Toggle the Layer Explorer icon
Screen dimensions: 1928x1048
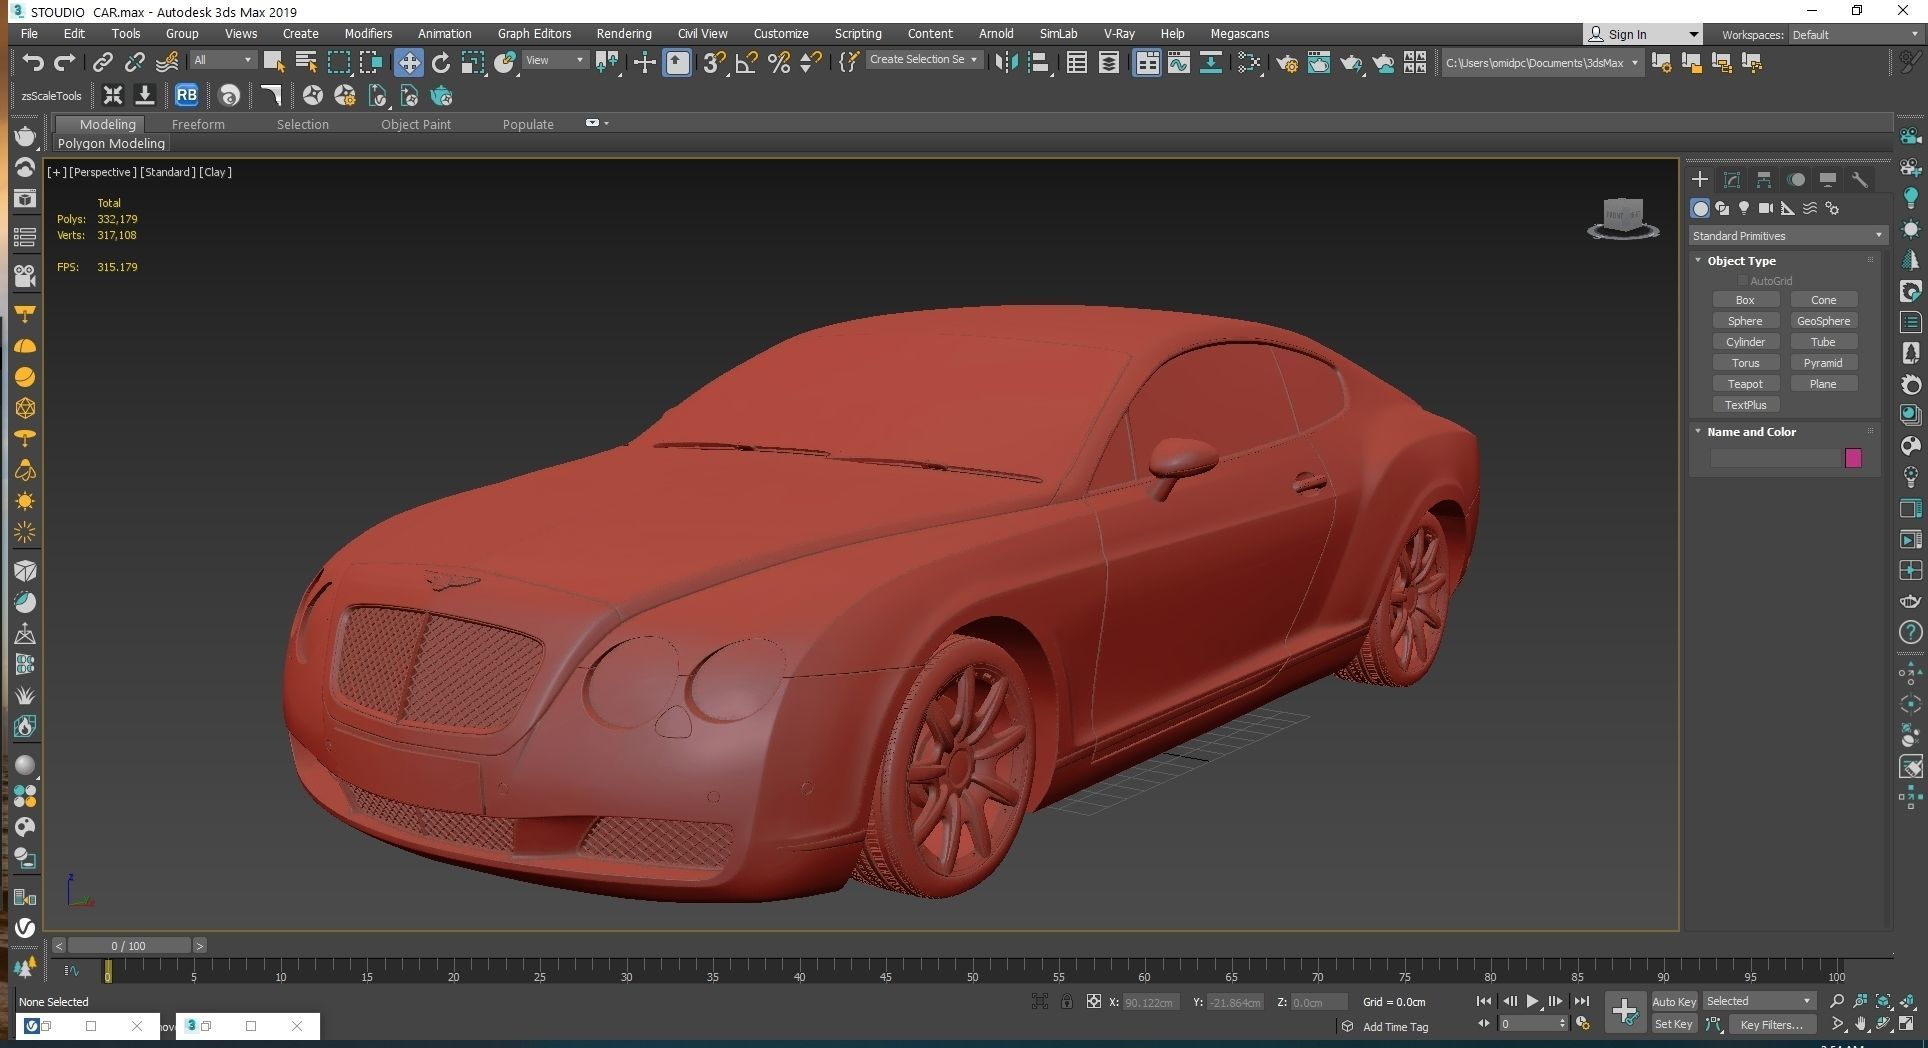click(x=1109, y=63)
